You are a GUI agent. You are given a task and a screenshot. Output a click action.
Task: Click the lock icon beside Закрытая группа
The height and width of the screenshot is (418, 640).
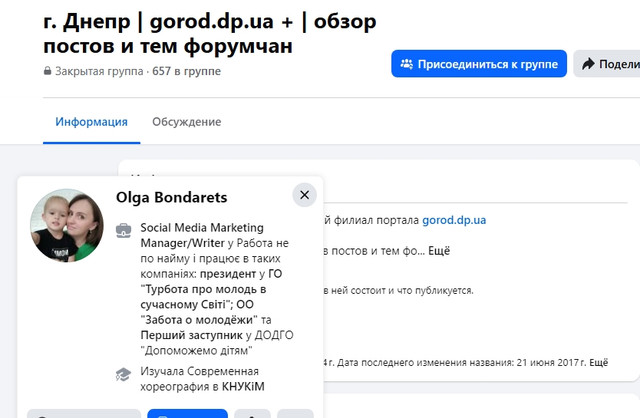(47, 71)
